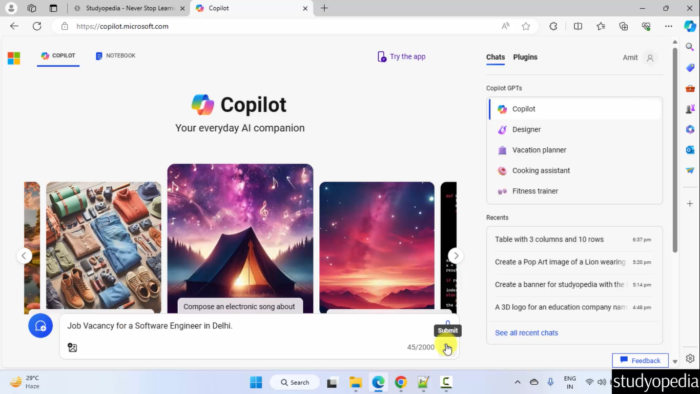Open recent chat 3D logo for education

pos(574,307)
